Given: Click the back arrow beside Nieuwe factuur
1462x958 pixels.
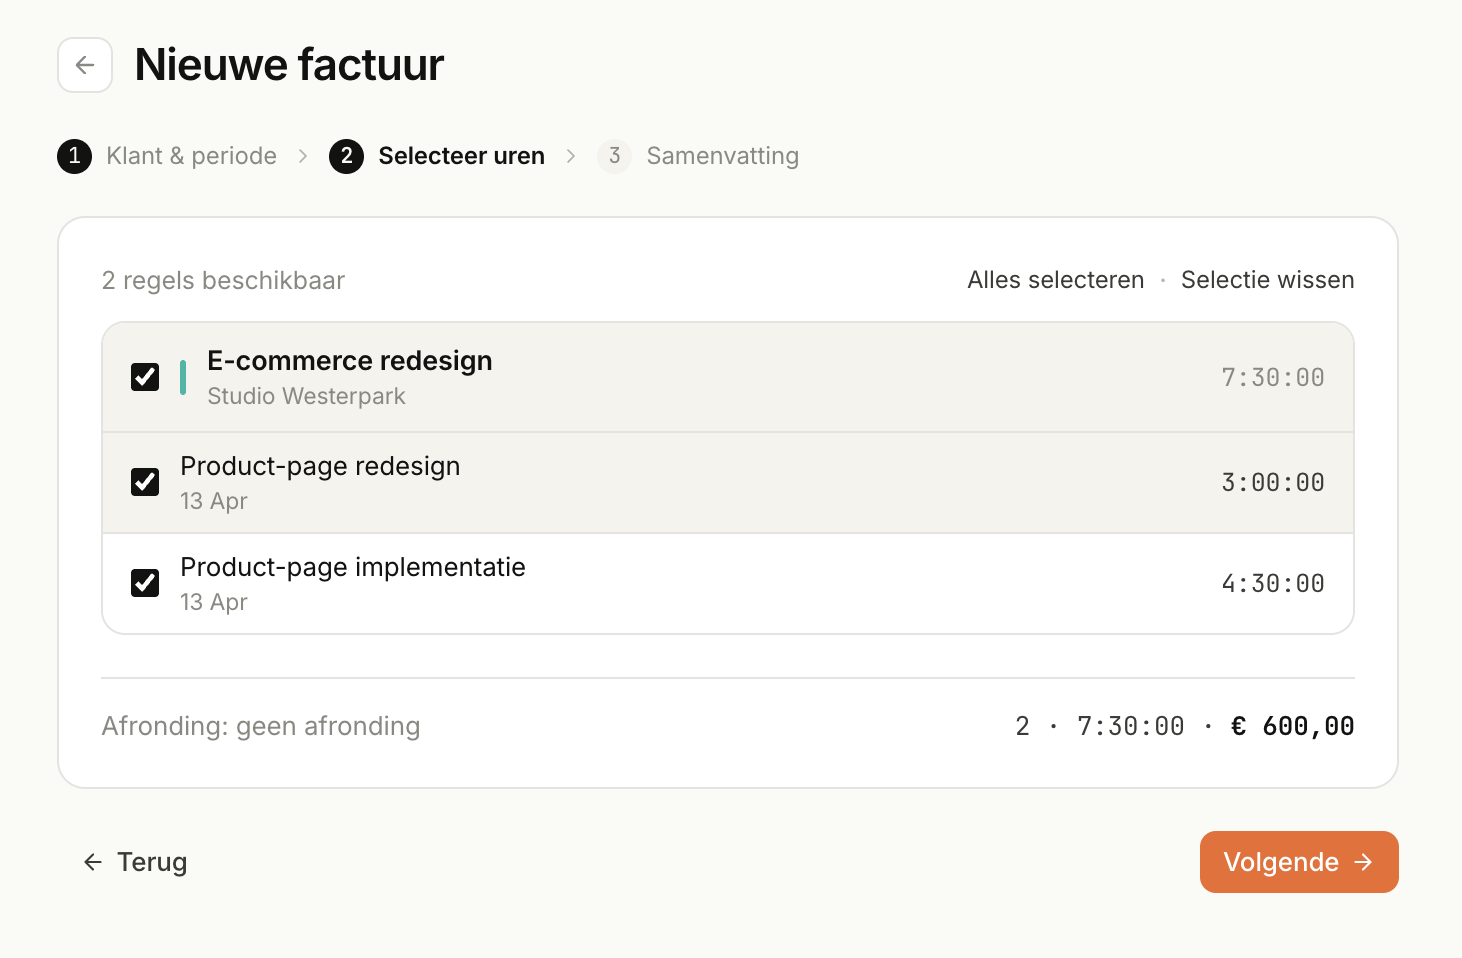Looking at the screenshot, I should point(85,64).
